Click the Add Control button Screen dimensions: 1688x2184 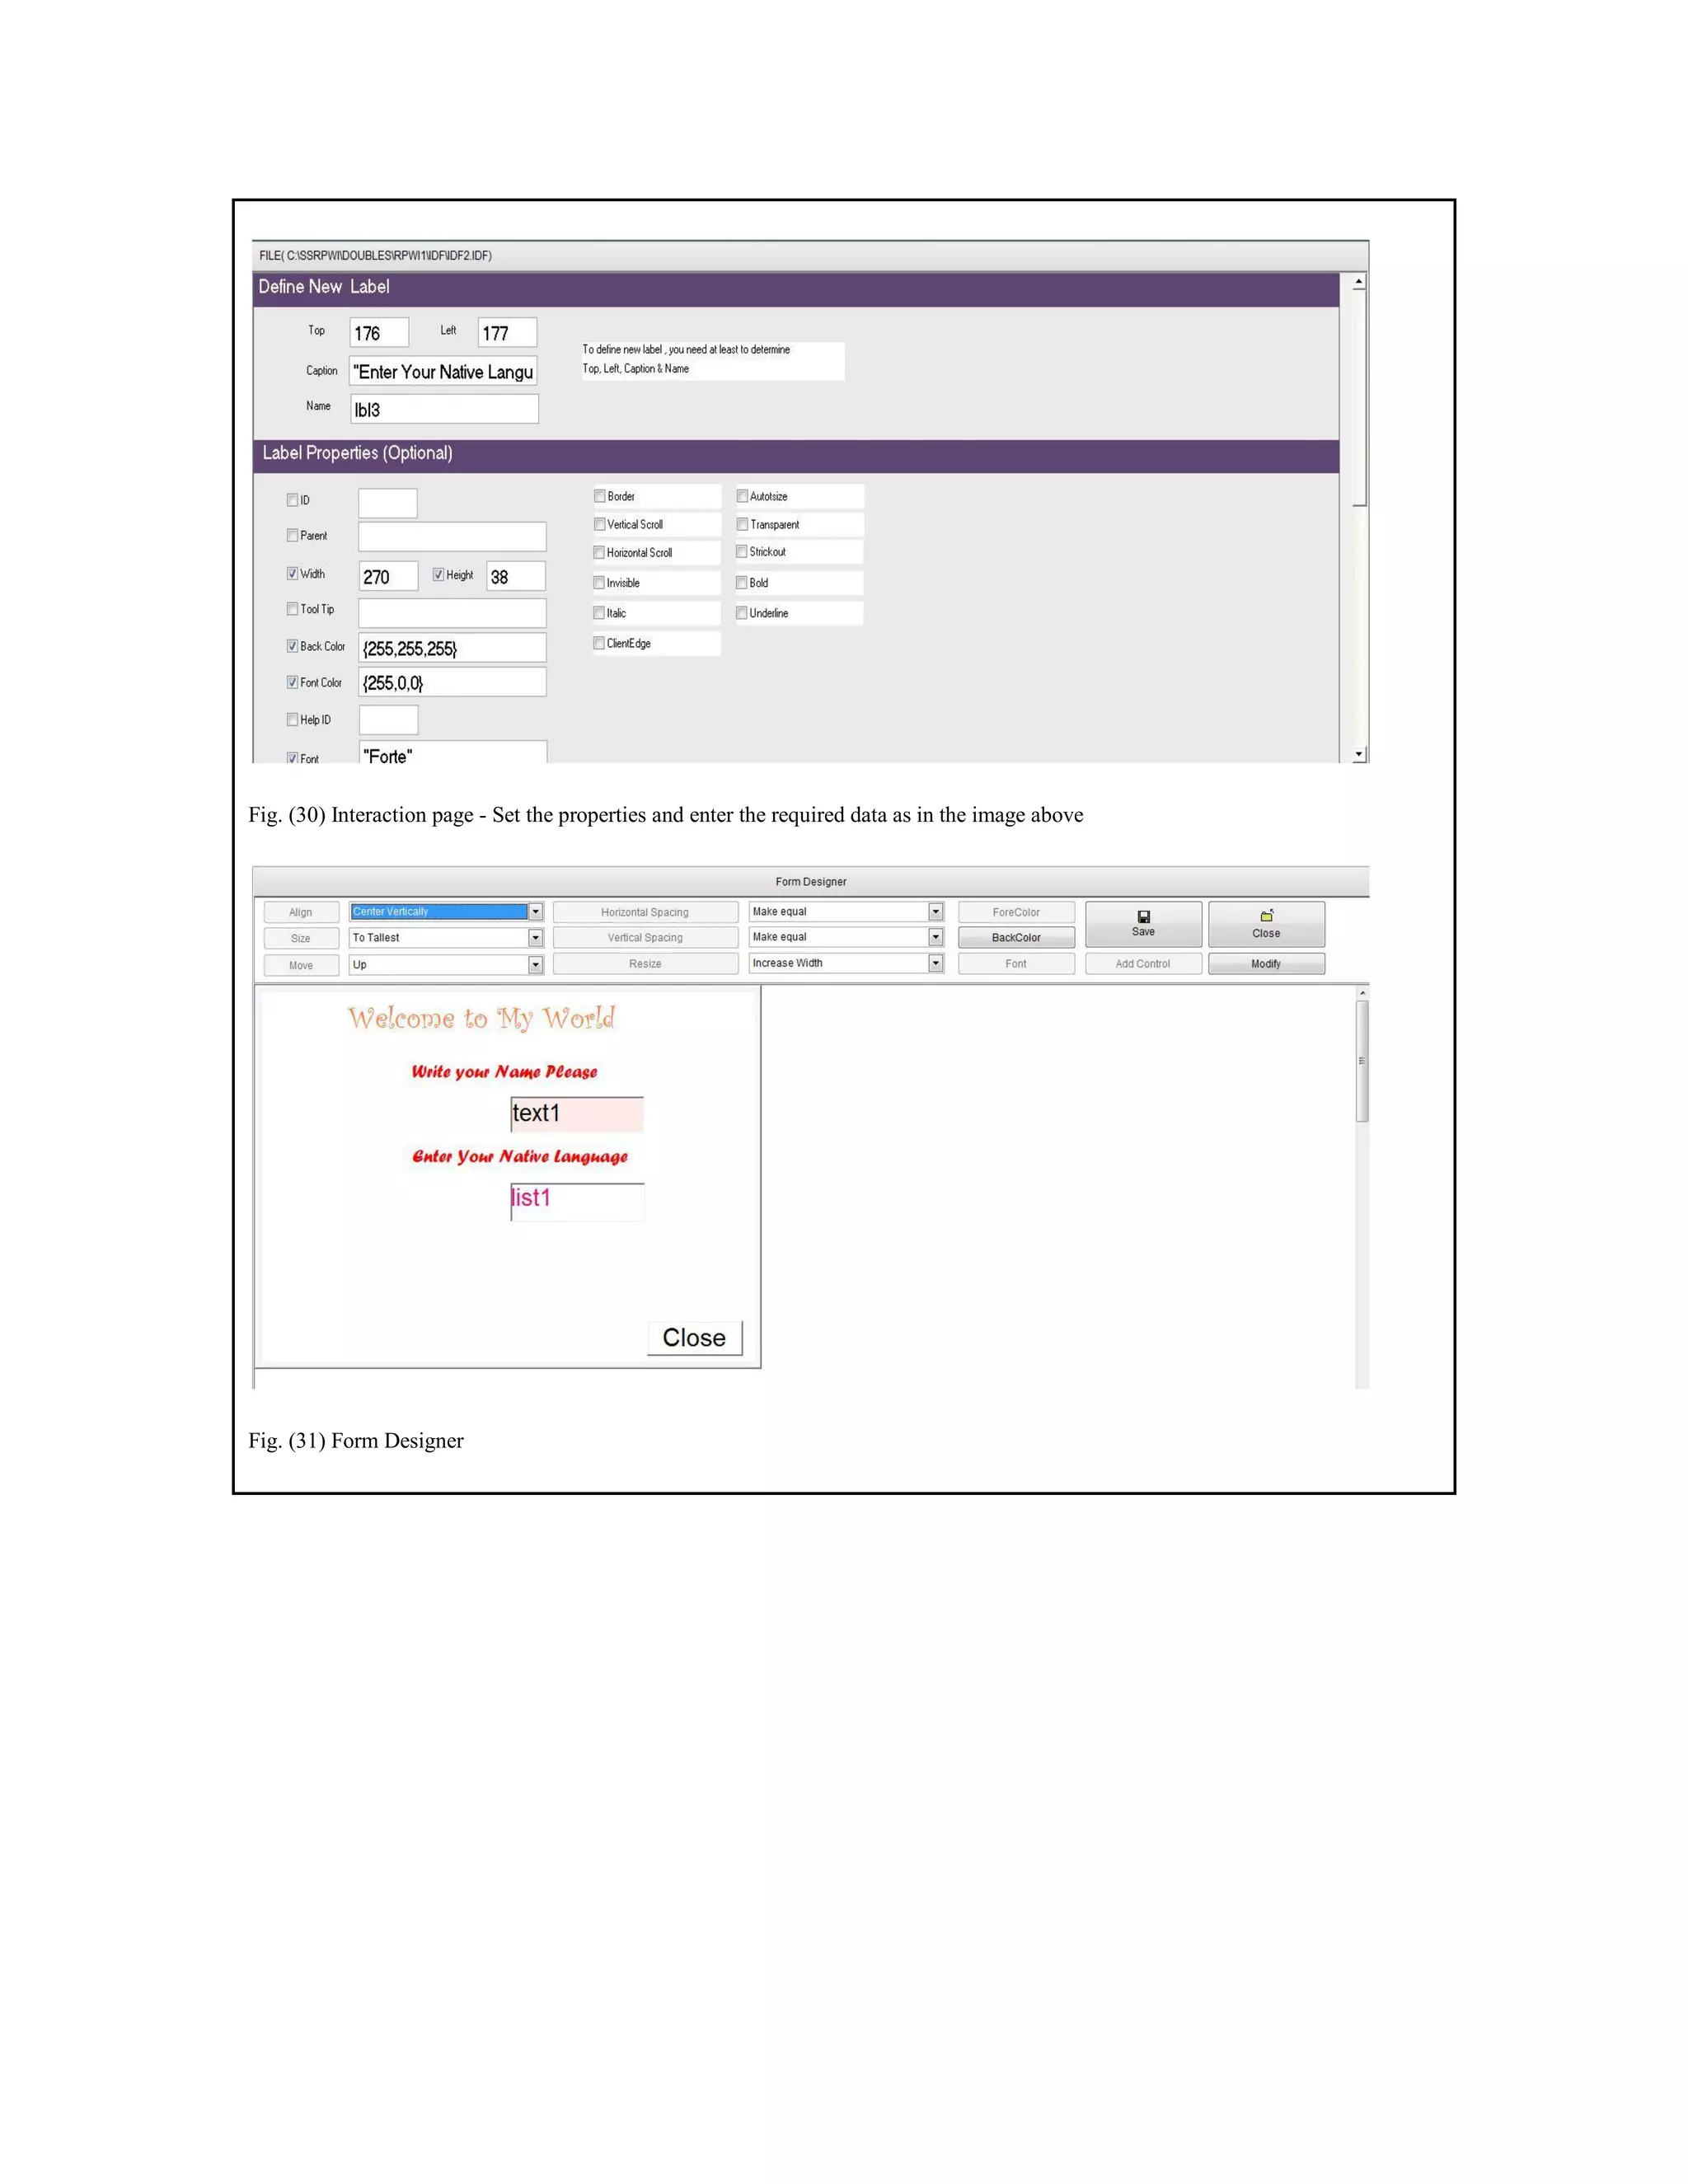pyautogui.click(x=1143, y=963)
